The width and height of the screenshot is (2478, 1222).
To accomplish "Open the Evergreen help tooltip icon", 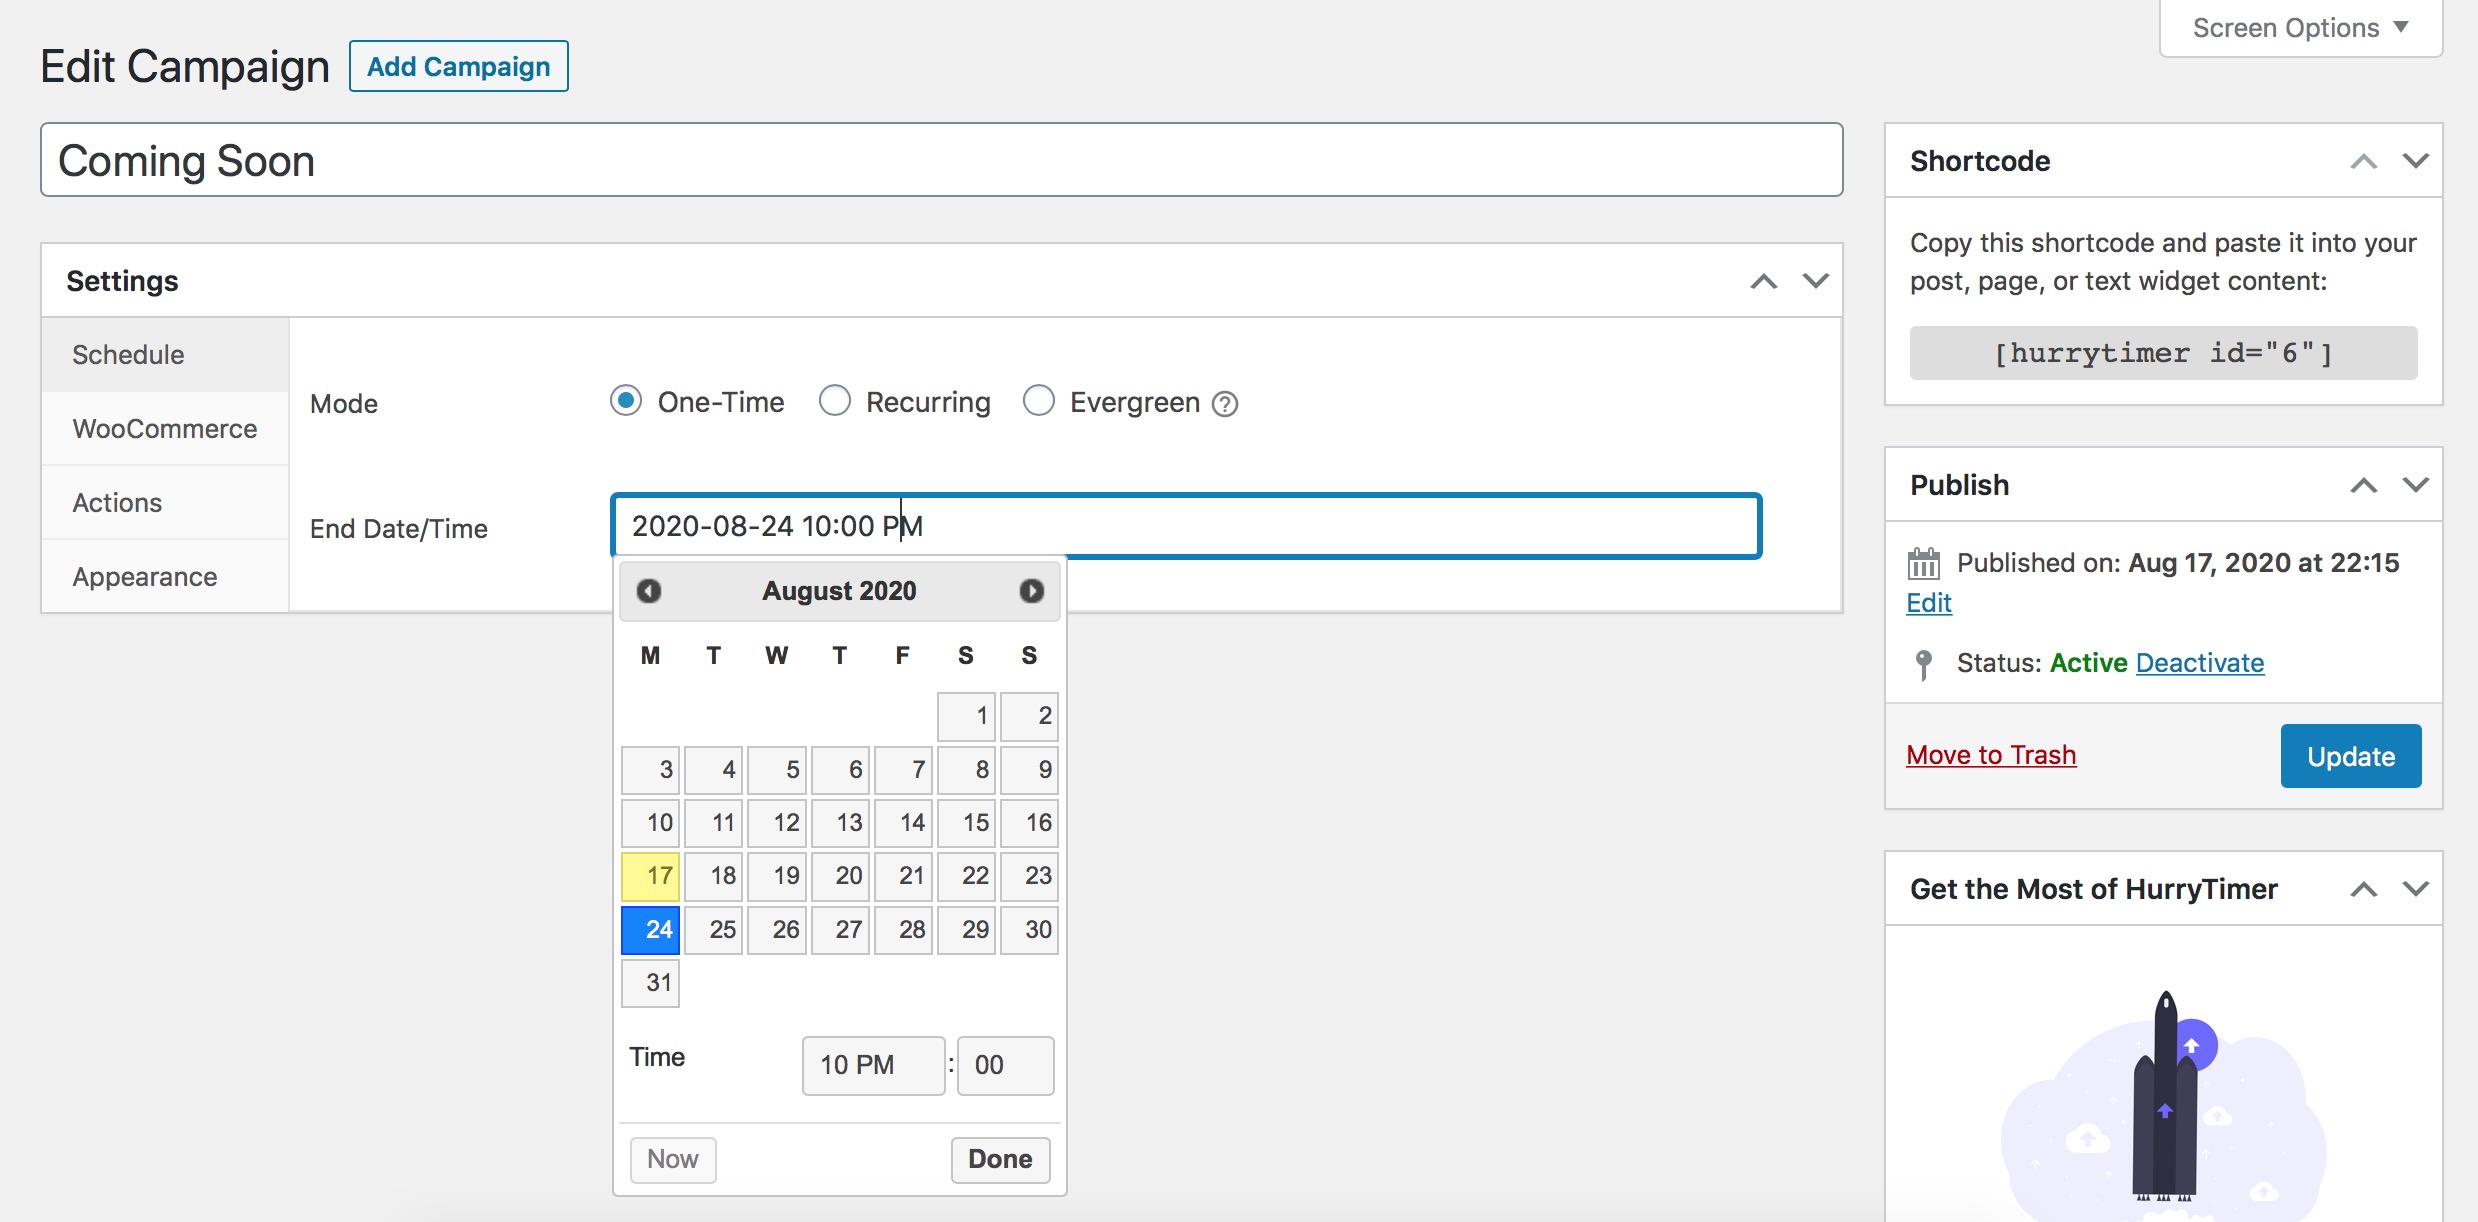I will point(1225,404).
